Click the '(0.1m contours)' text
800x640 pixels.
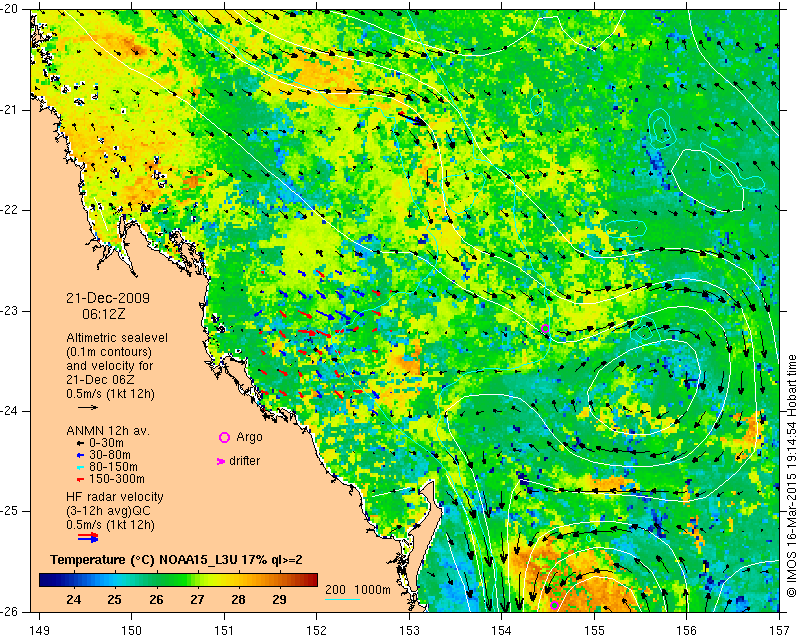click(109, 352)
